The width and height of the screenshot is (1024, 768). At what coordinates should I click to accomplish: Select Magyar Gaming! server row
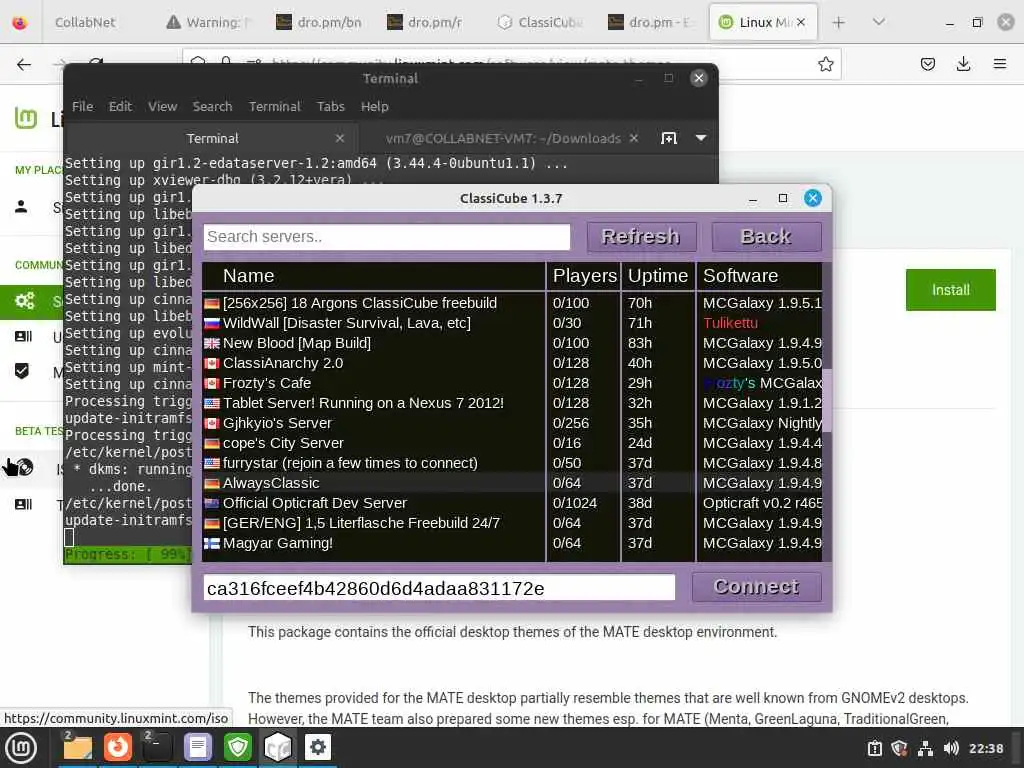tap(512, 543)
